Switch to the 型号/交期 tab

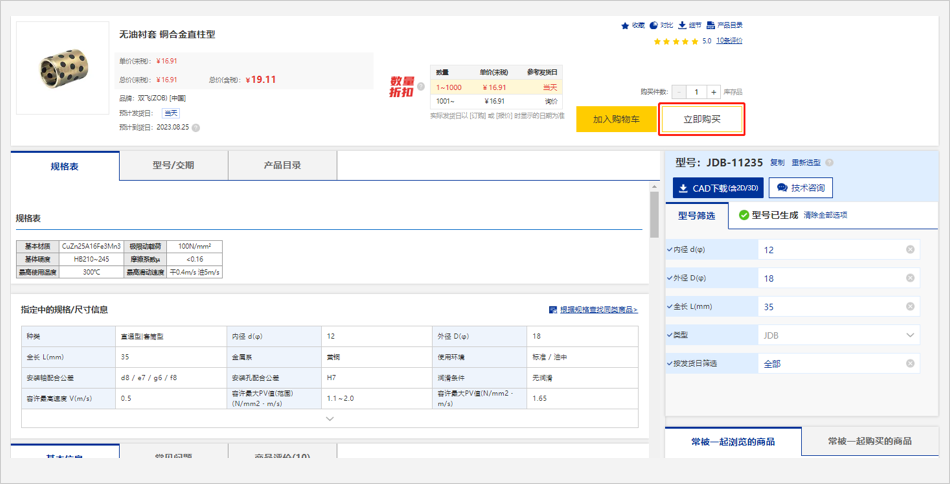coord(173,165)
